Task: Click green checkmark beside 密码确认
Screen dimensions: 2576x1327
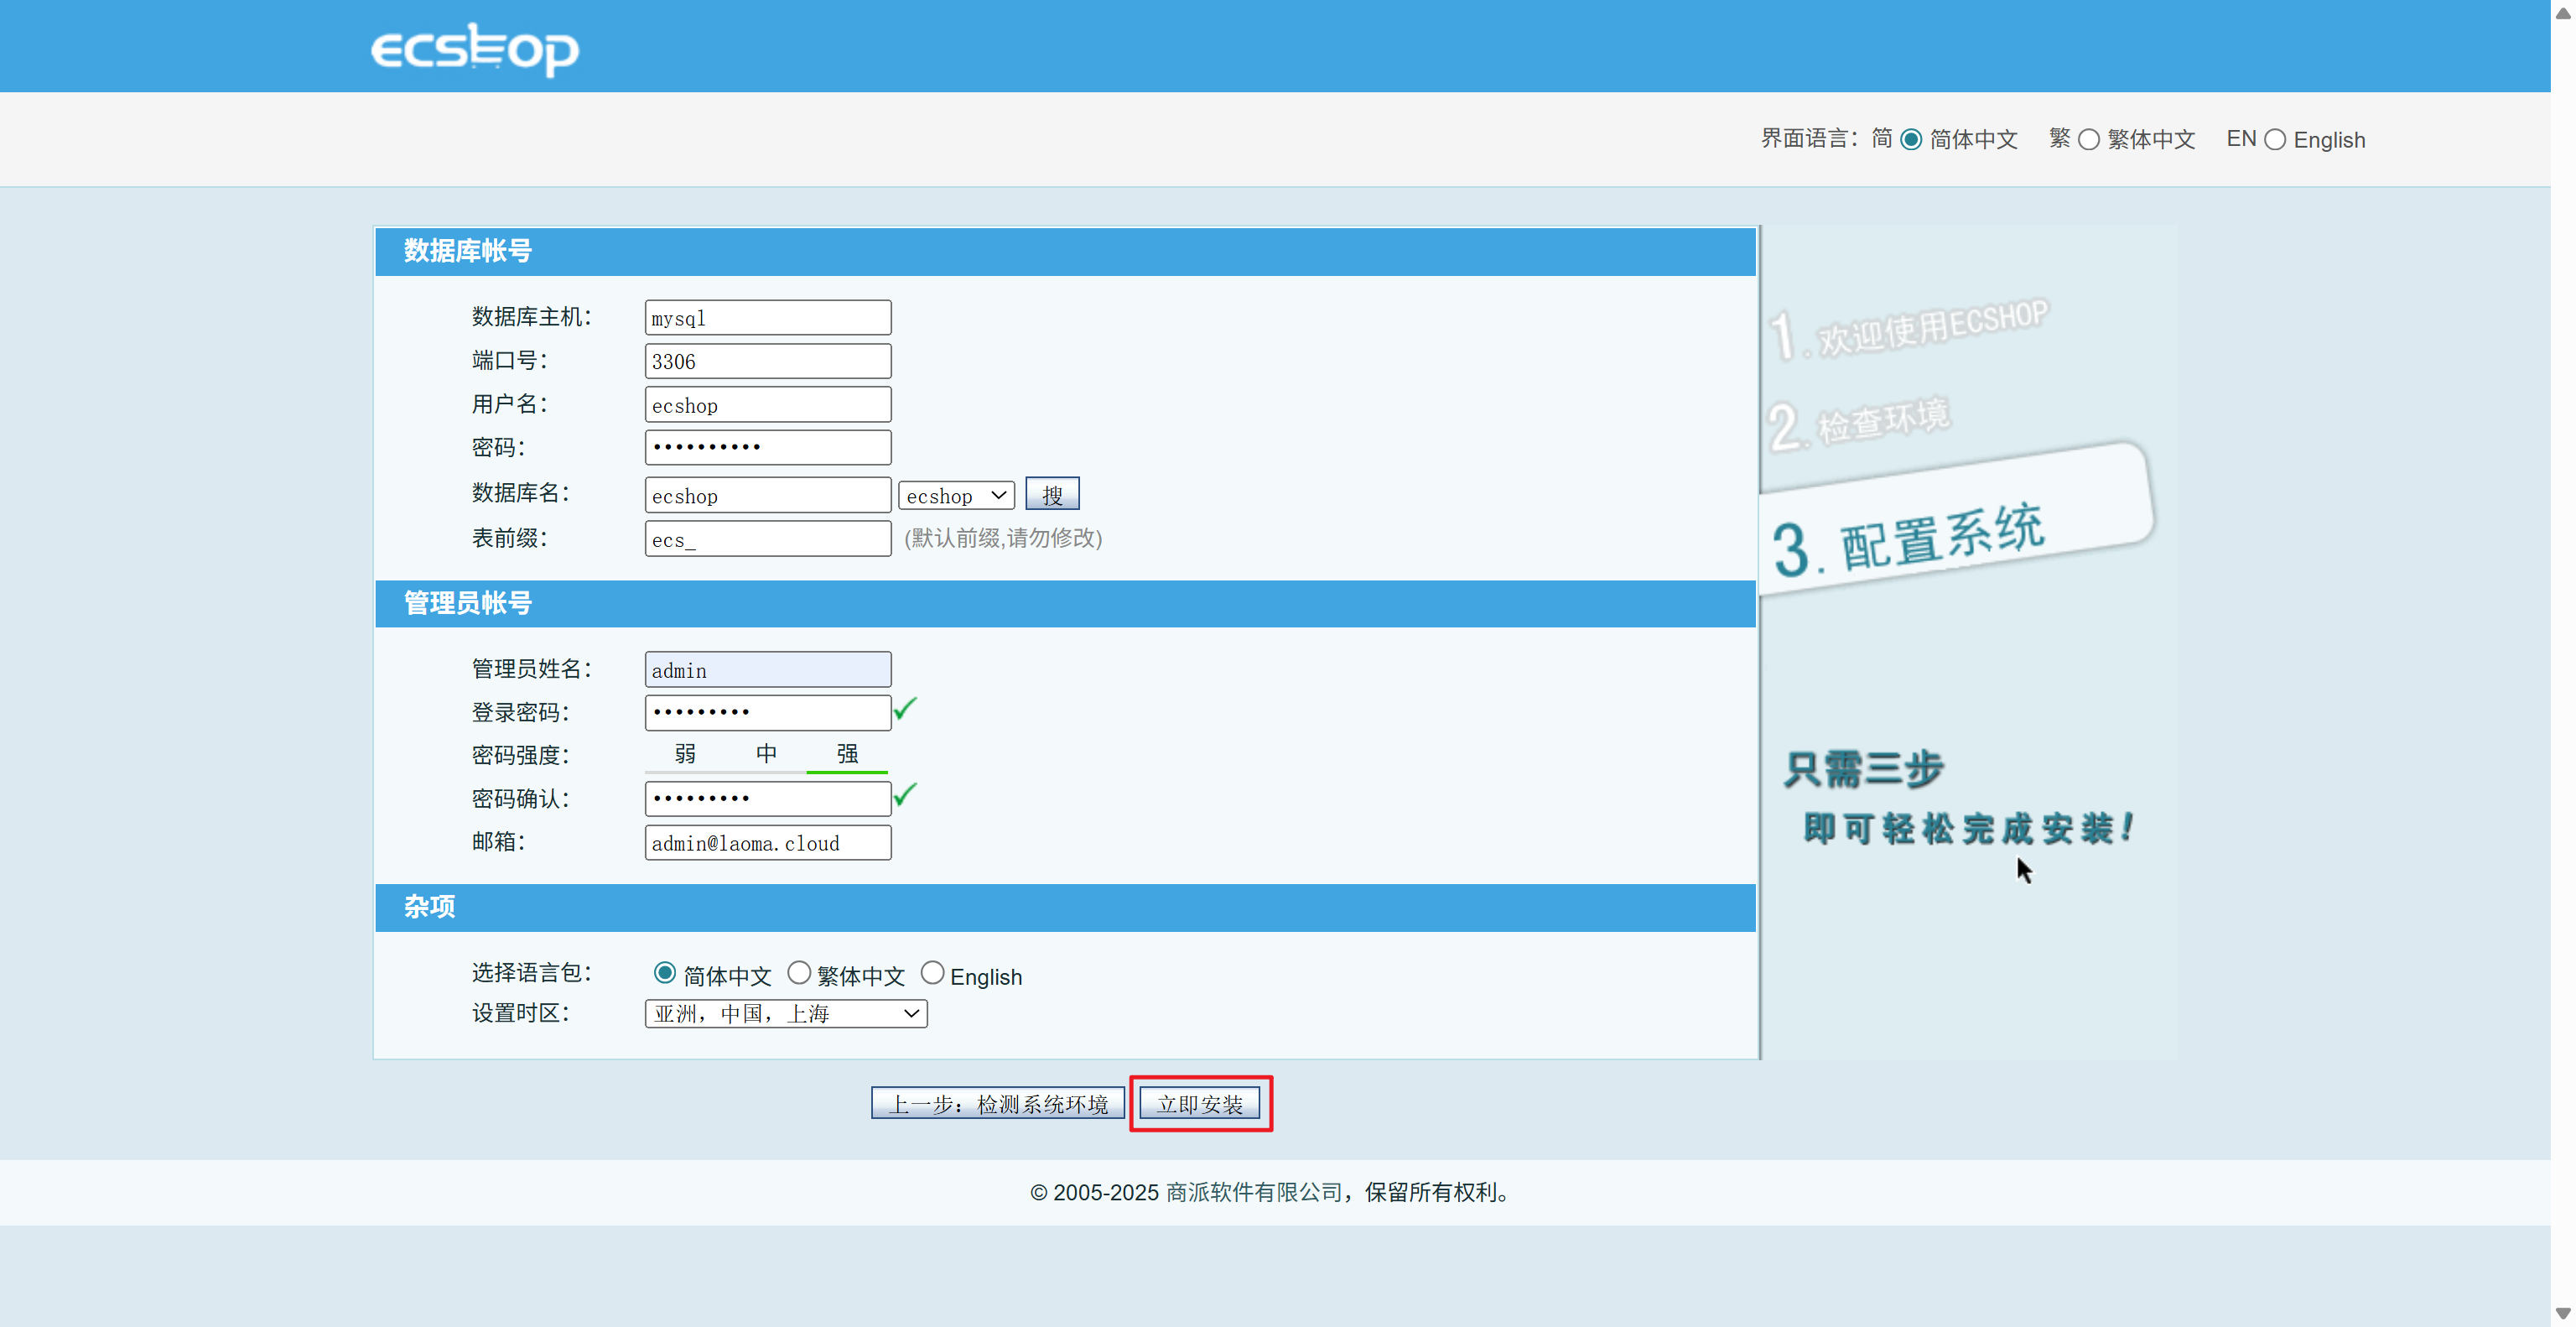Action: coord(905,795)
